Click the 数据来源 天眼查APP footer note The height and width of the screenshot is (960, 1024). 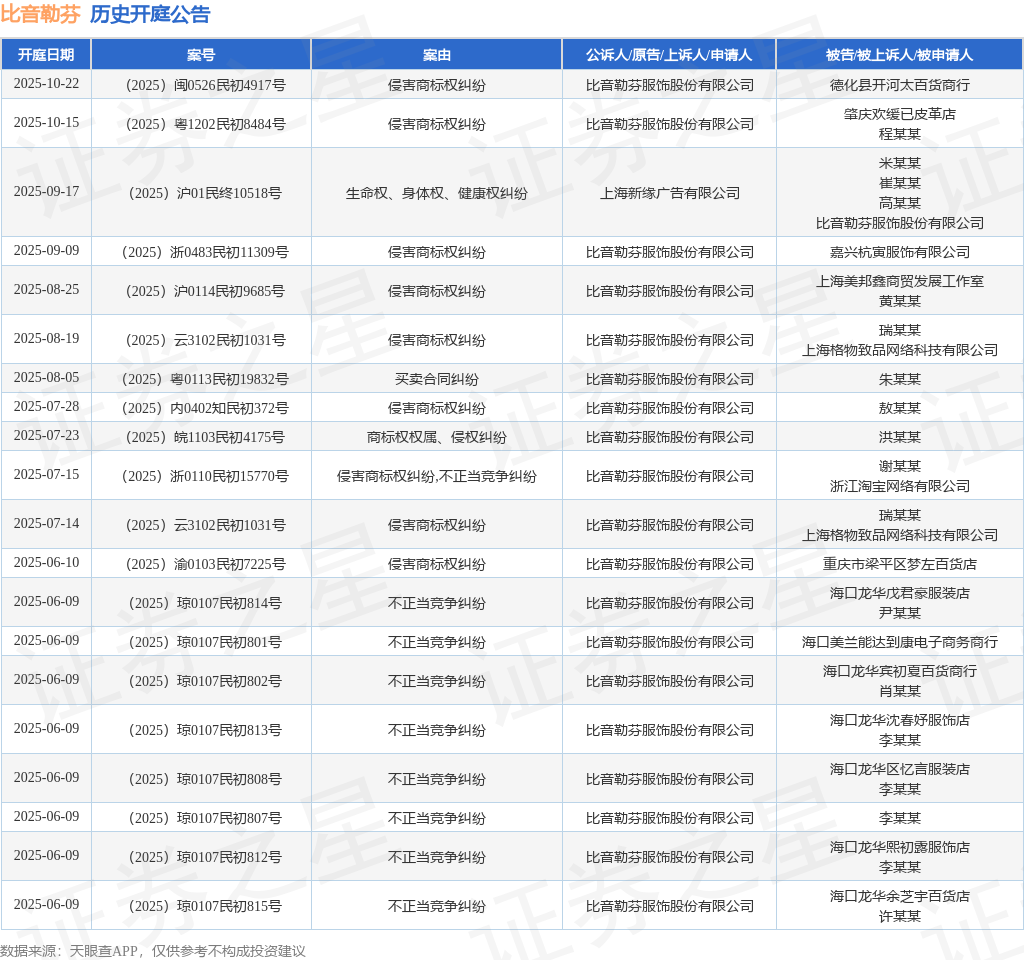[x=153, y=951]
